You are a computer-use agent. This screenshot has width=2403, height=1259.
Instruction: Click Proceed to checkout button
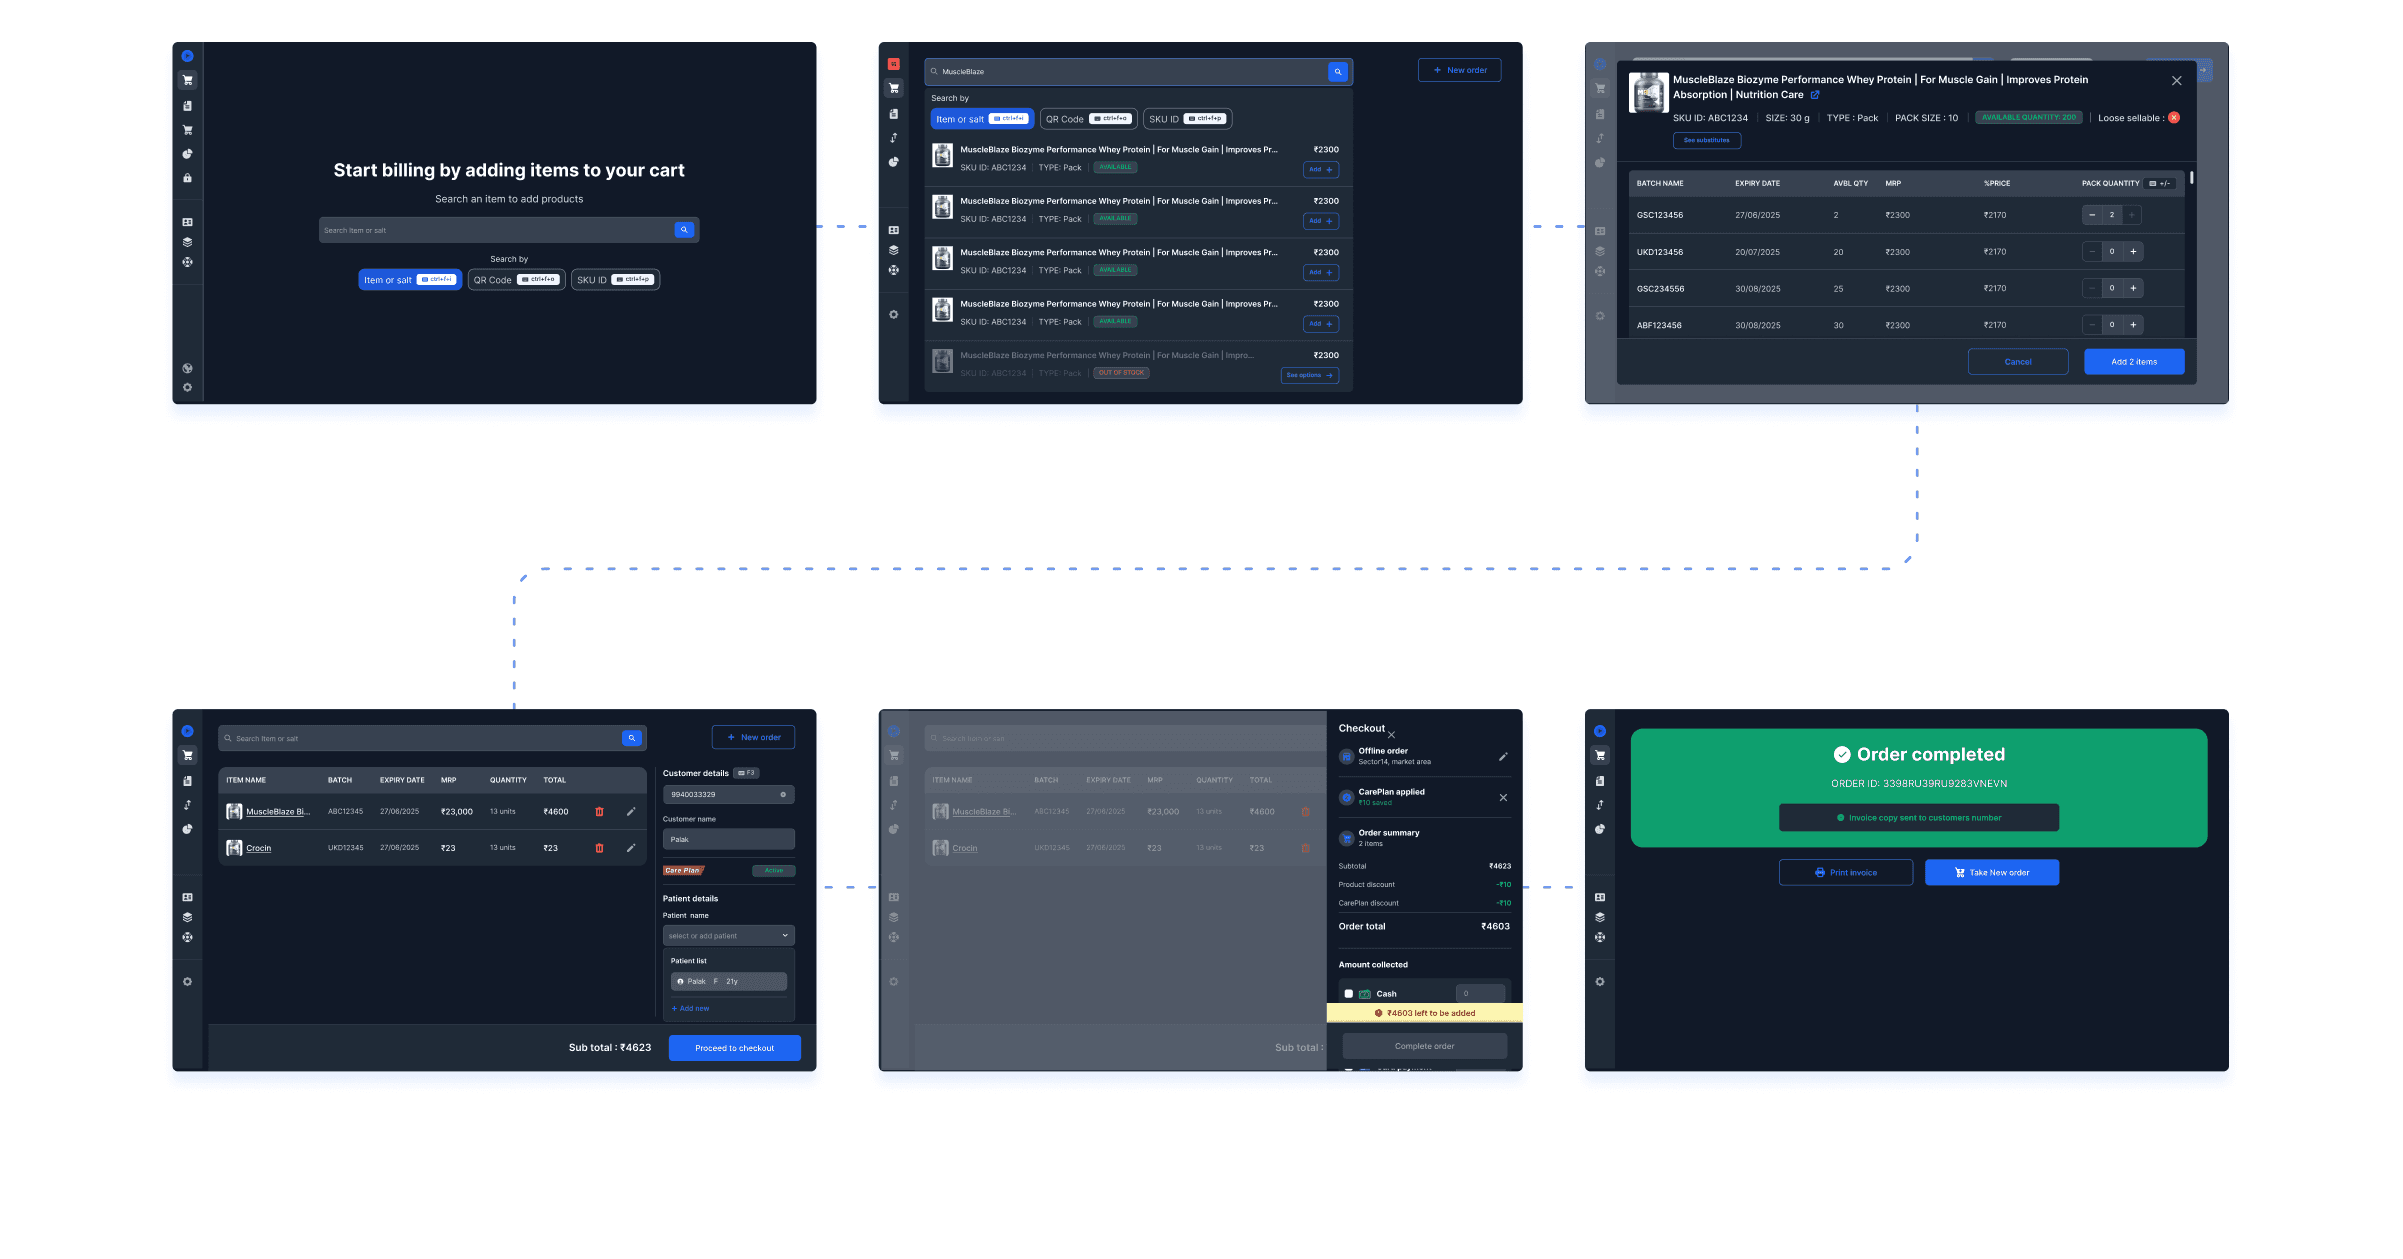(x=734, y=1048)
